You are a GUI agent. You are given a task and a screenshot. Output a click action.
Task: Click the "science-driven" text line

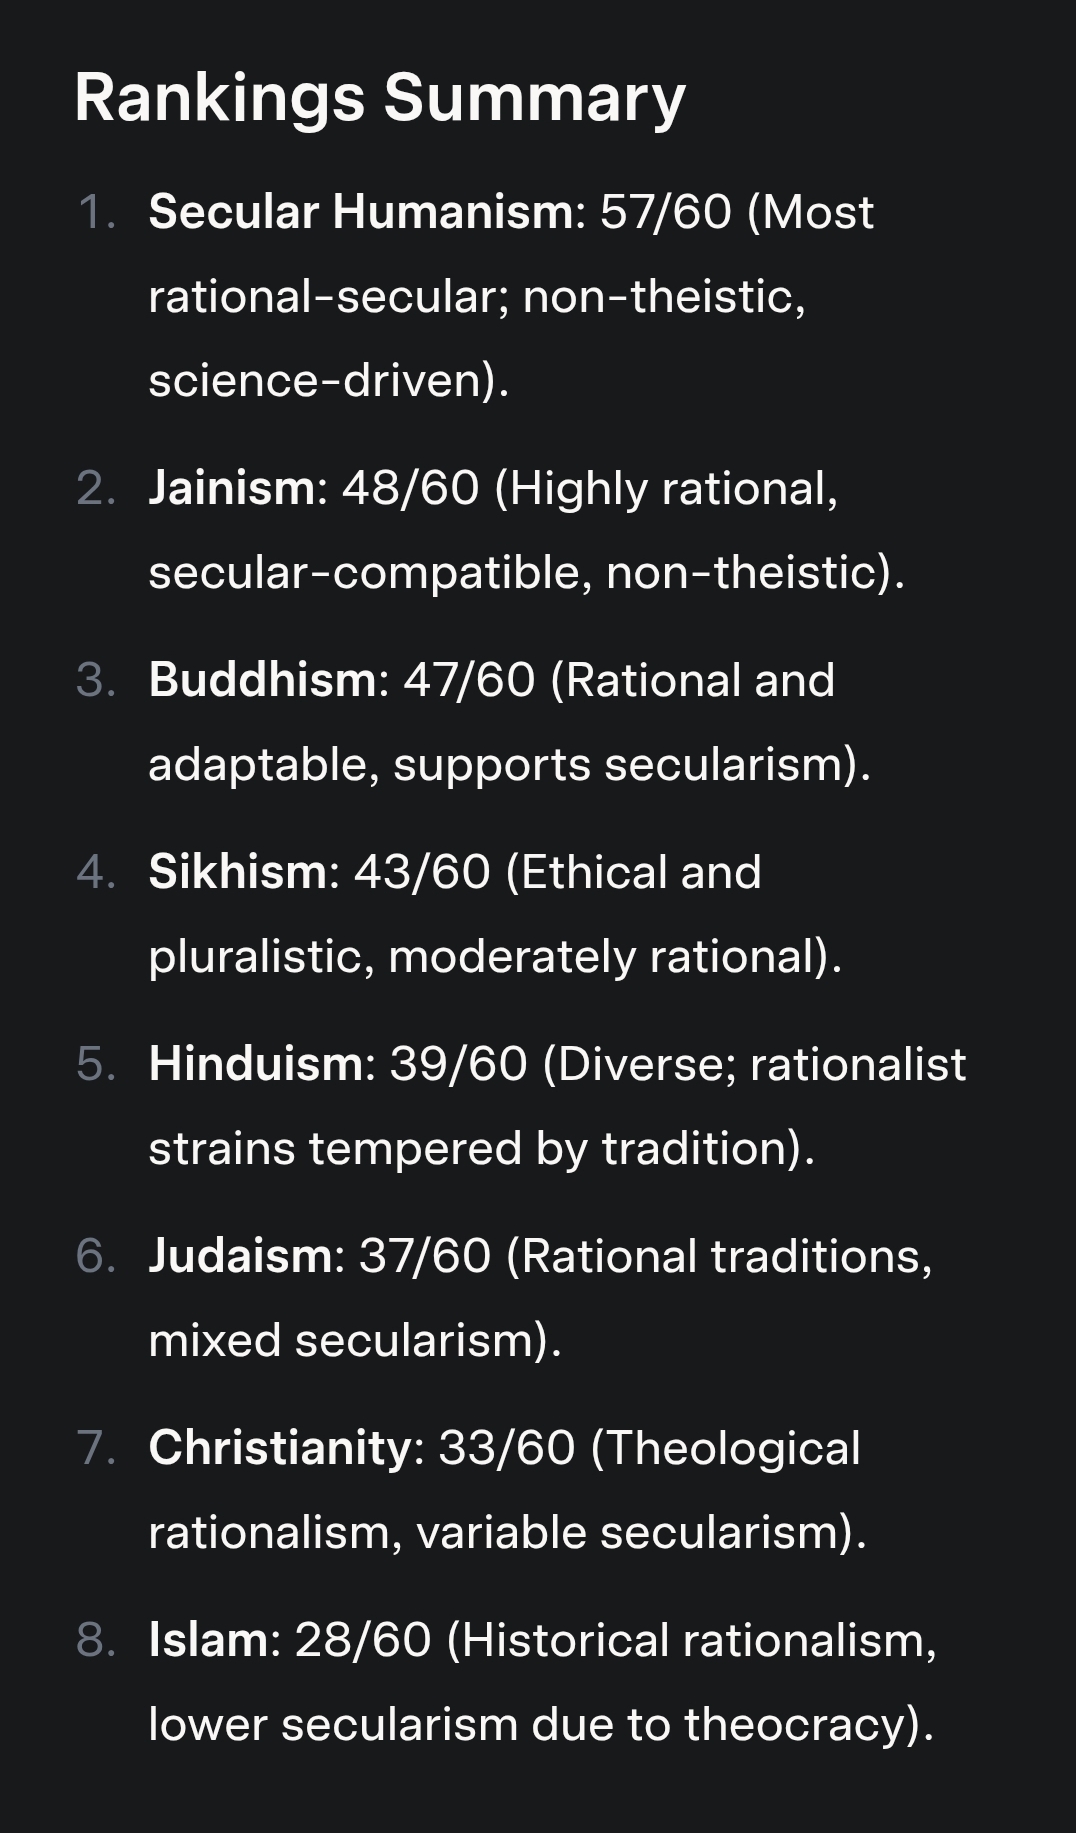pyautogui.click(x=328, y=381)
